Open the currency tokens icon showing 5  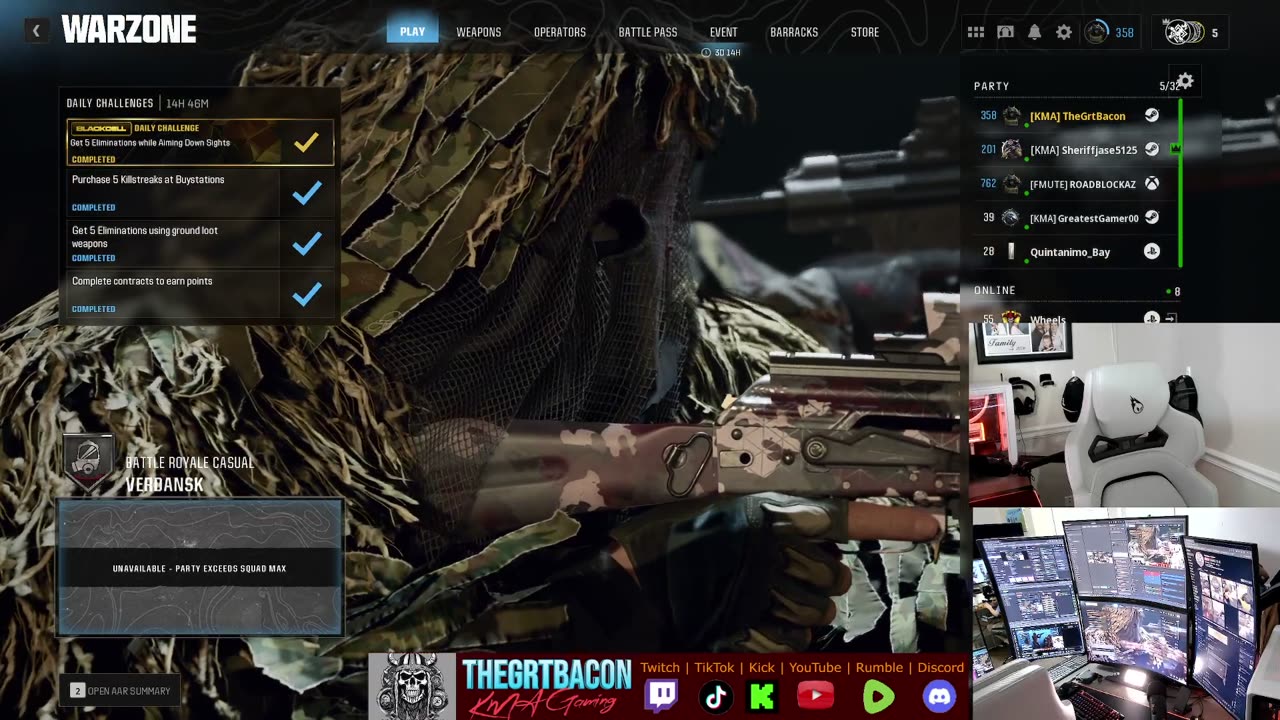[x=1185, y=32]
